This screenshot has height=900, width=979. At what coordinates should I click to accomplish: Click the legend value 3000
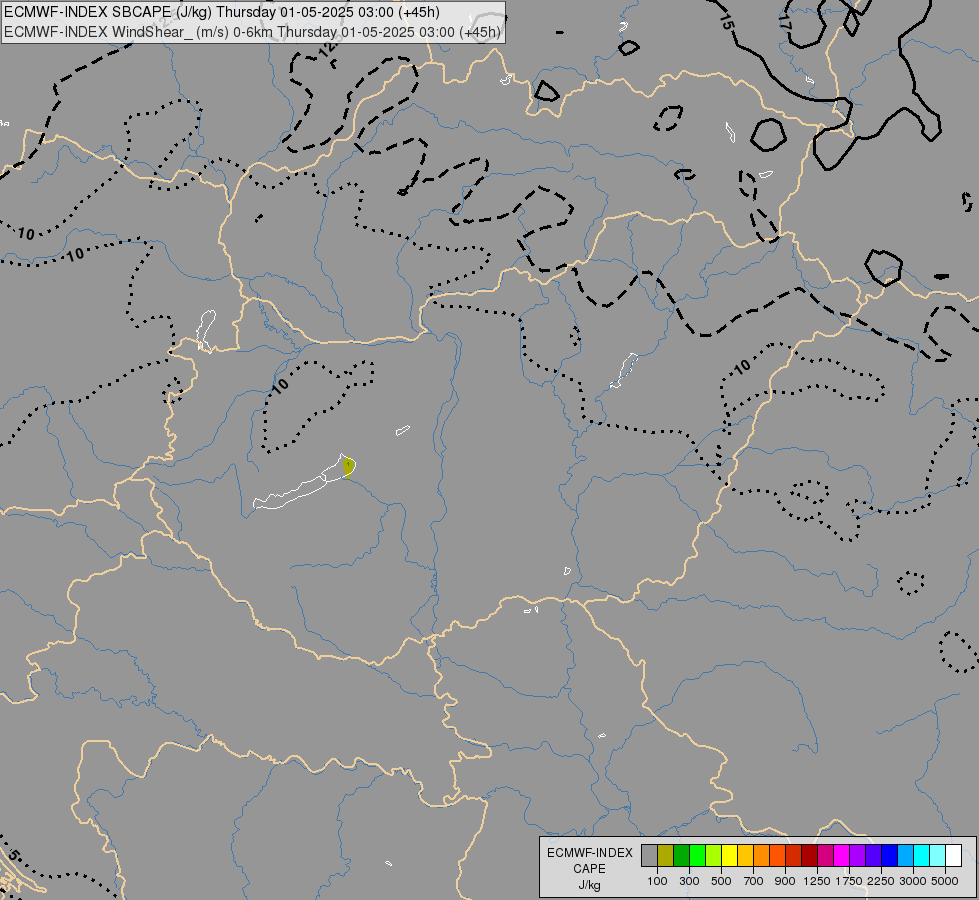(x=913, y=881)
